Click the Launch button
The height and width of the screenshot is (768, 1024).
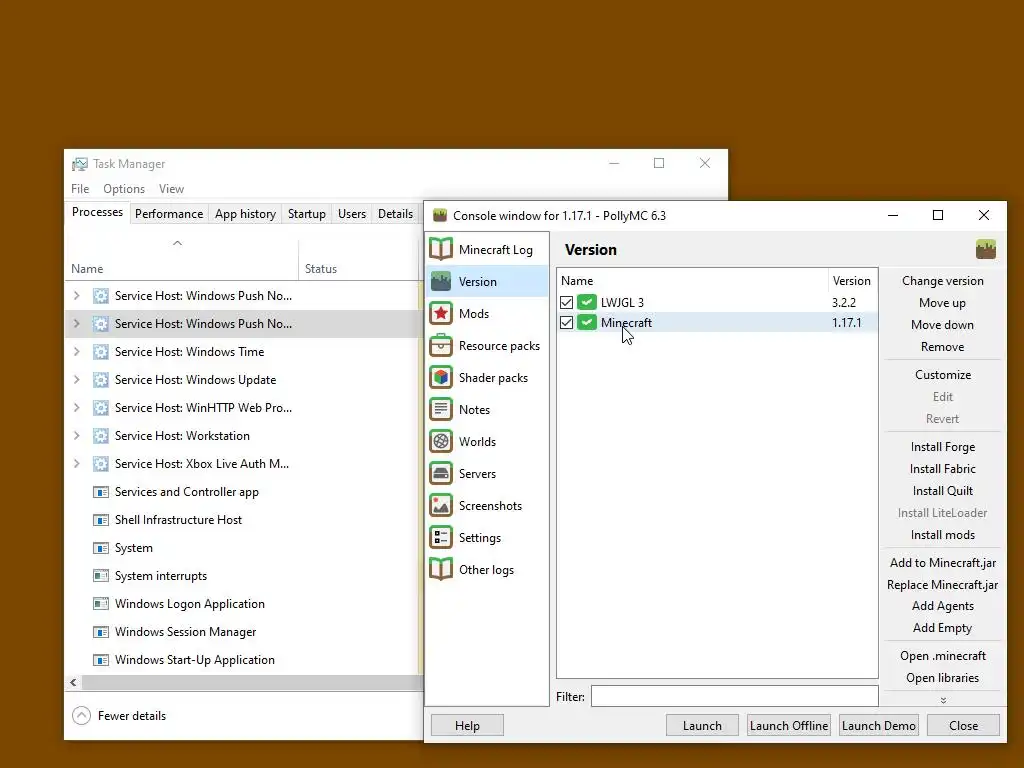pos(702,726)
